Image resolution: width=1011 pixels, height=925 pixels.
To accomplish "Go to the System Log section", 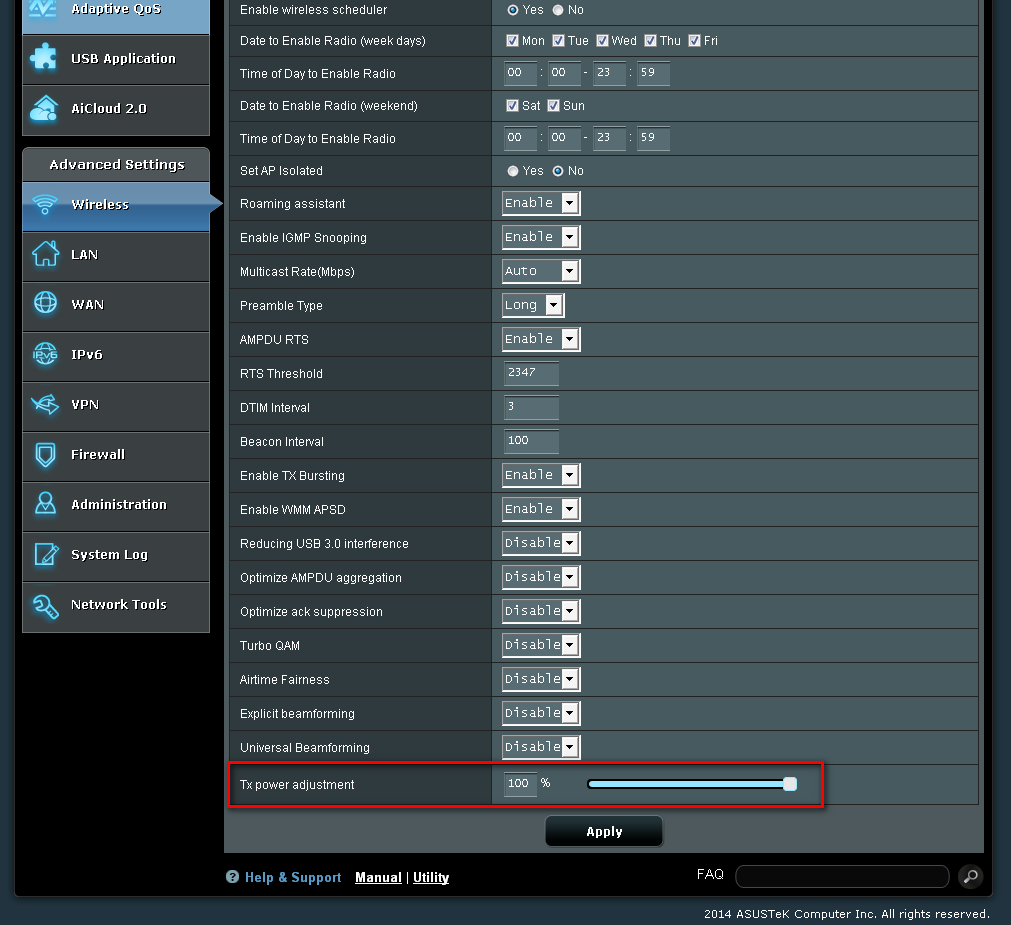I will click(109, 555).
